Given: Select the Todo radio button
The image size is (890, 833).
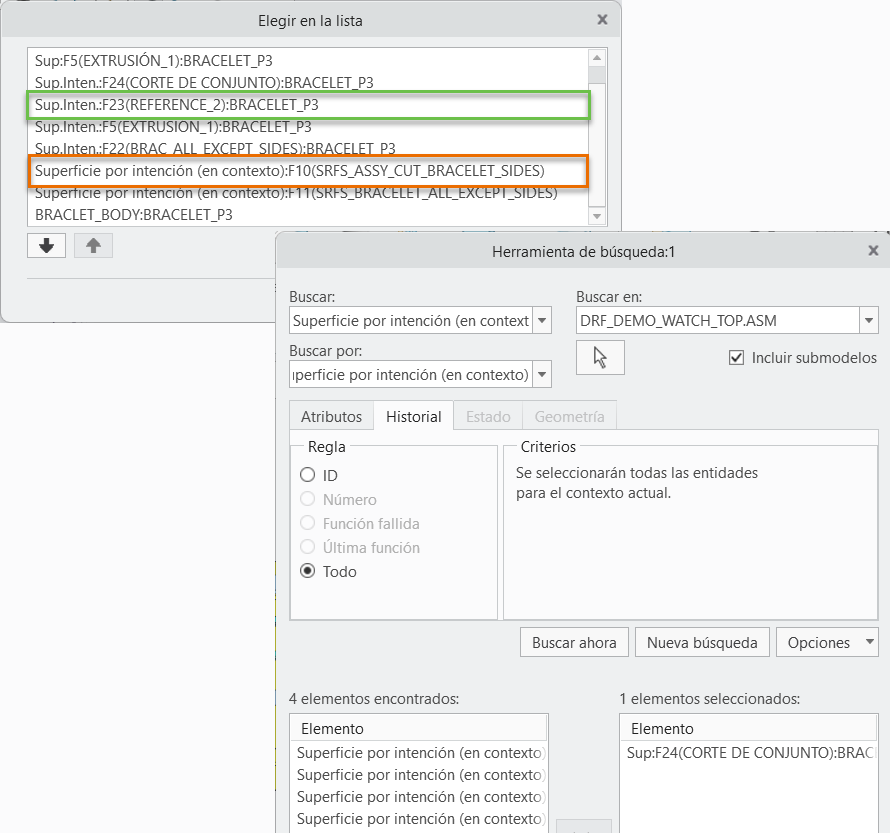Looking at the screenshot, I should [x=308, y=571].
